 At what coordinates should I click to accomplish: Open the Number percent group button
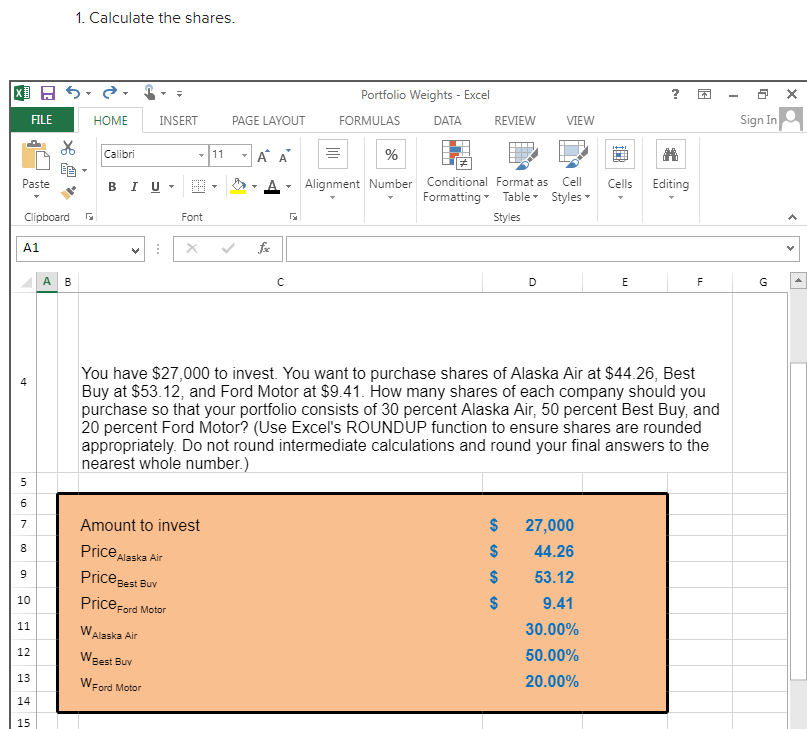[391, 170]
